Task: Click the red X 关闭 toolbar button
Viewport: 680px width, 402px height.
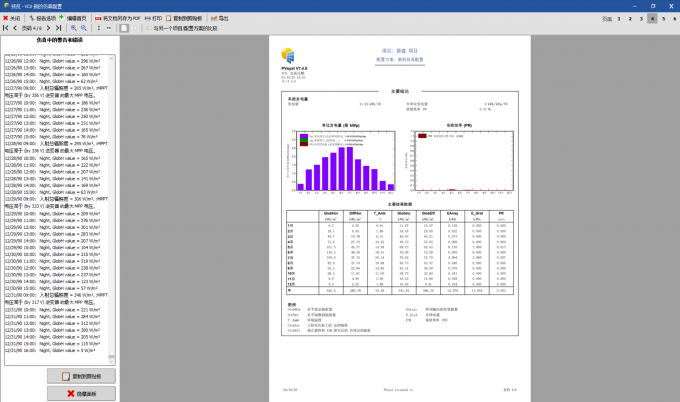Action: tap(11, 18)
